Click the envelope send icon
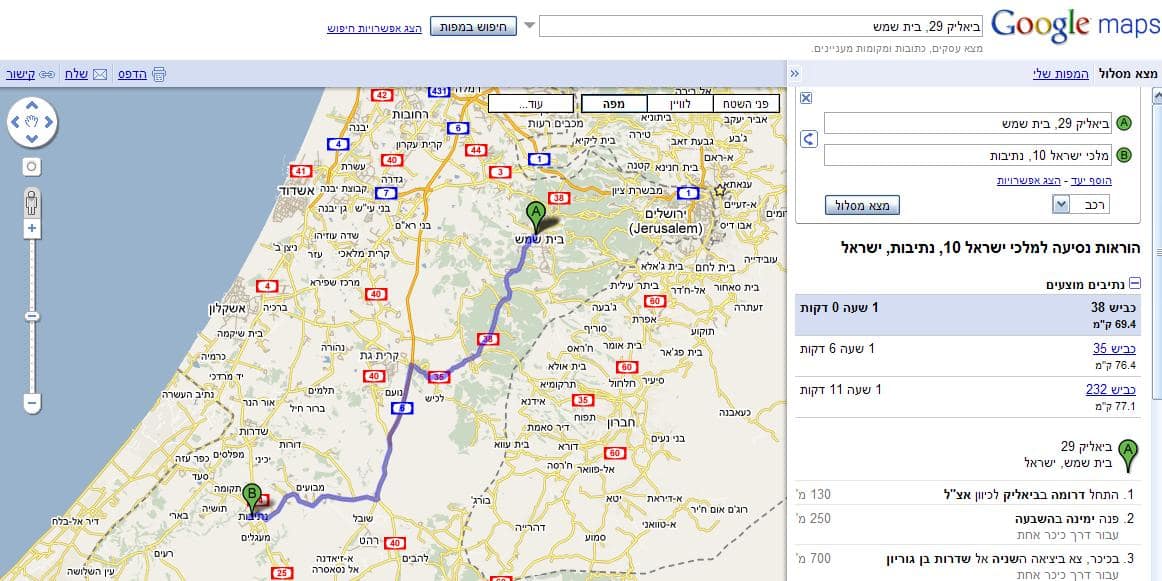This screenshot has width=1162, height=581. click(100, 74)
